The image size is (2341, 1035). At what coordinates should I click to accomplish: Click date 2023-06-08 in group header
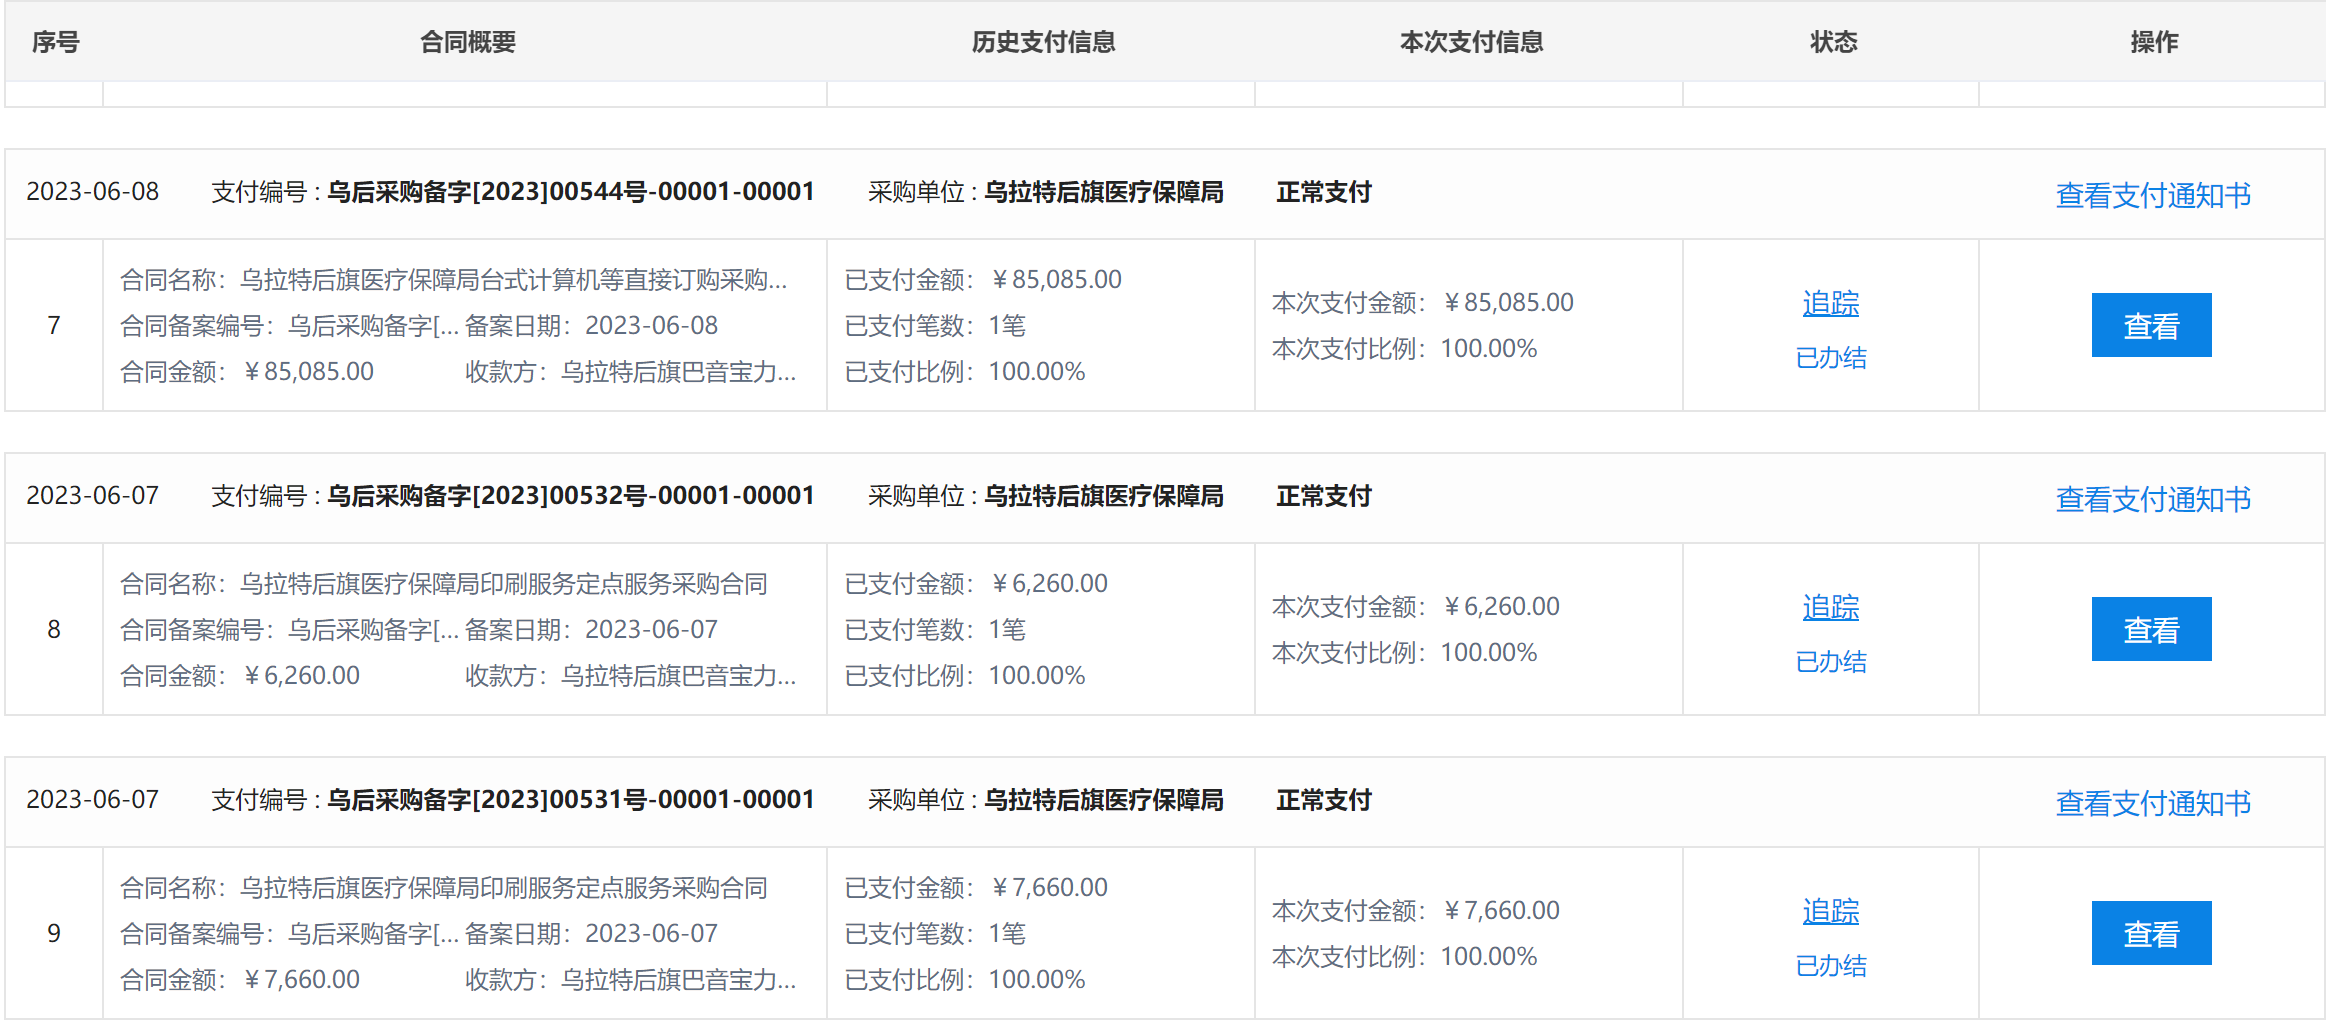(93, 191)
